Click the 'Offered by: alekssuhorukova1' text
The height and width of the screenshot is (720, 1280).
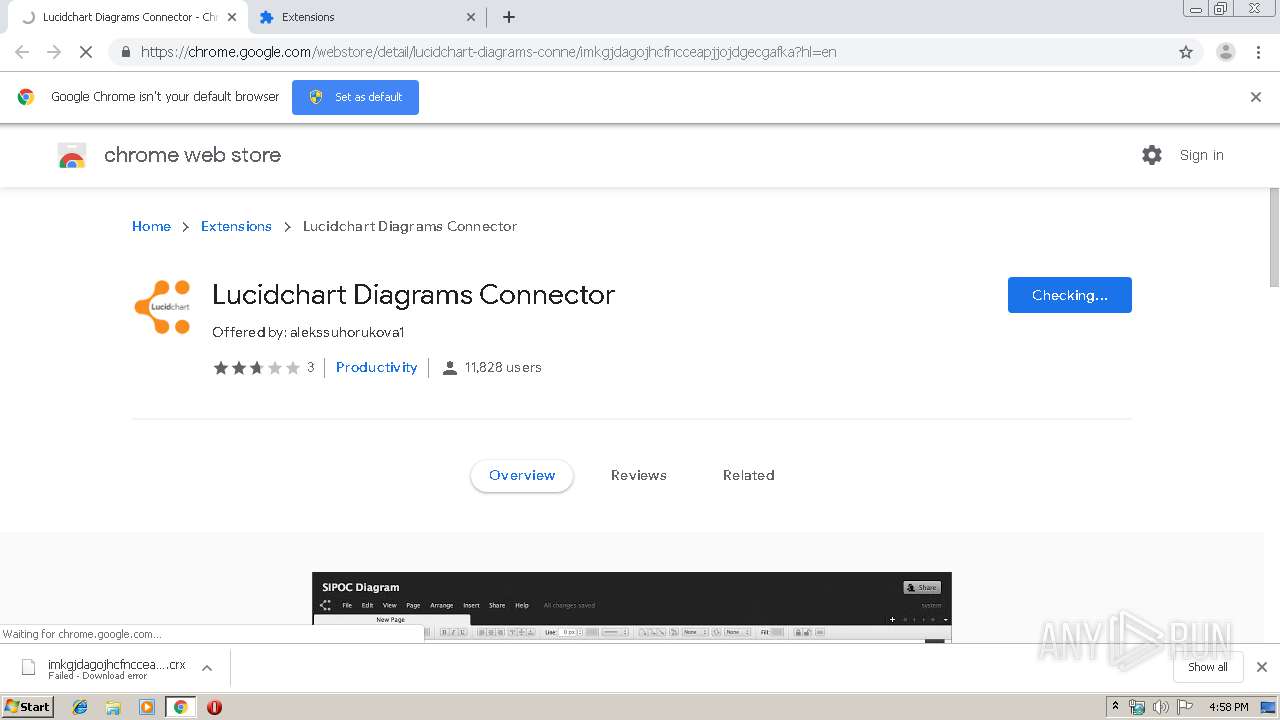(x=308, y=332)
